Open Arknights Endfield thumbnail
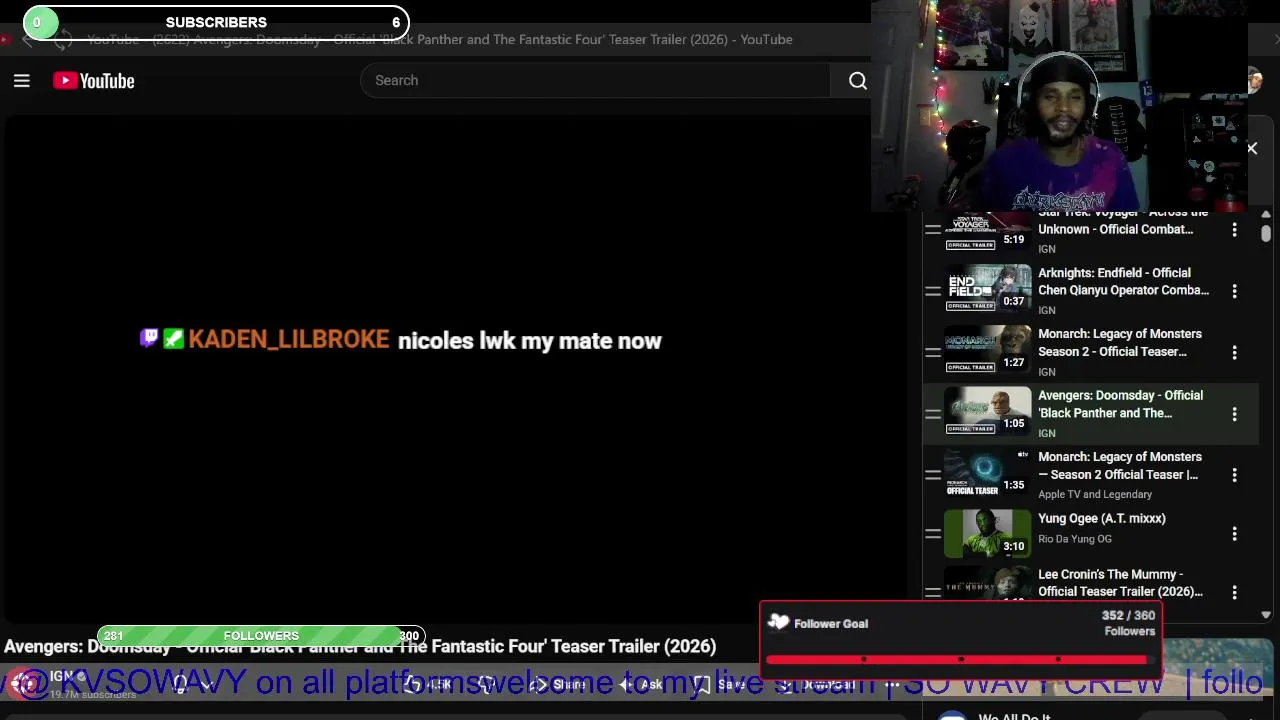This screenshot has width=1280, height=720. click(x=987, y=288)
